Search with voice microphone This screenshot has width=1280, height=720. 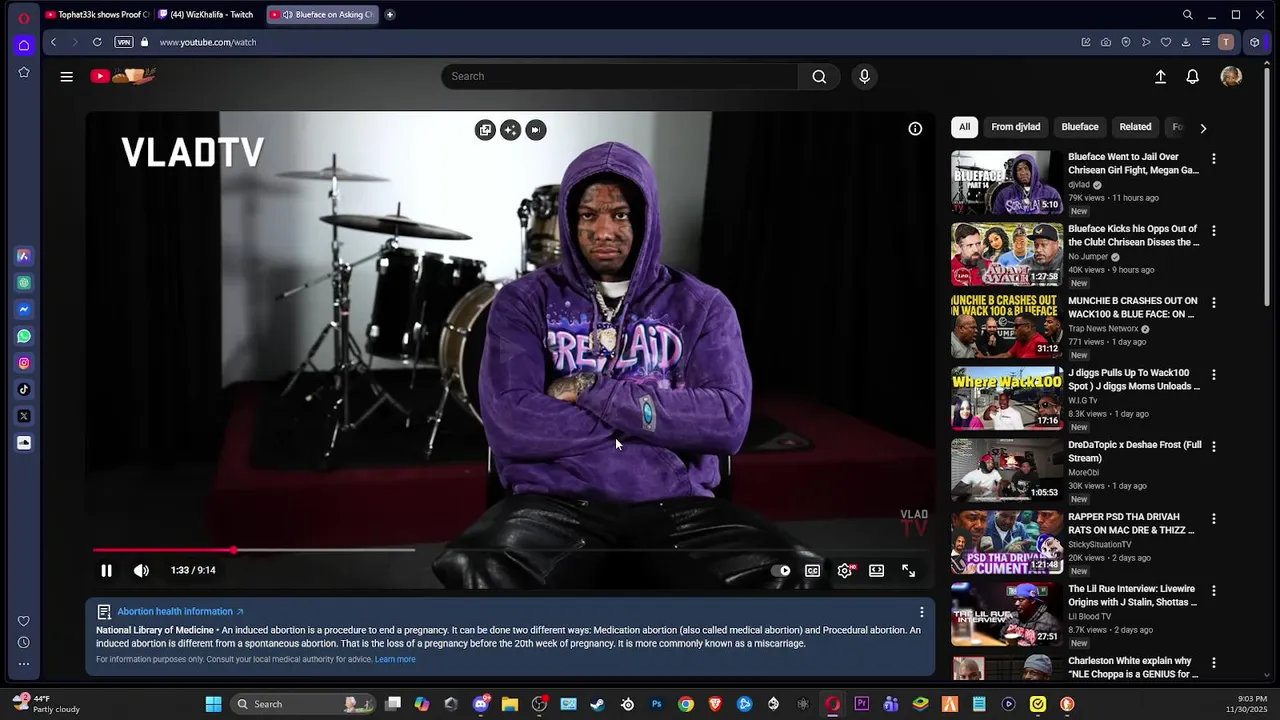point(865,76)
